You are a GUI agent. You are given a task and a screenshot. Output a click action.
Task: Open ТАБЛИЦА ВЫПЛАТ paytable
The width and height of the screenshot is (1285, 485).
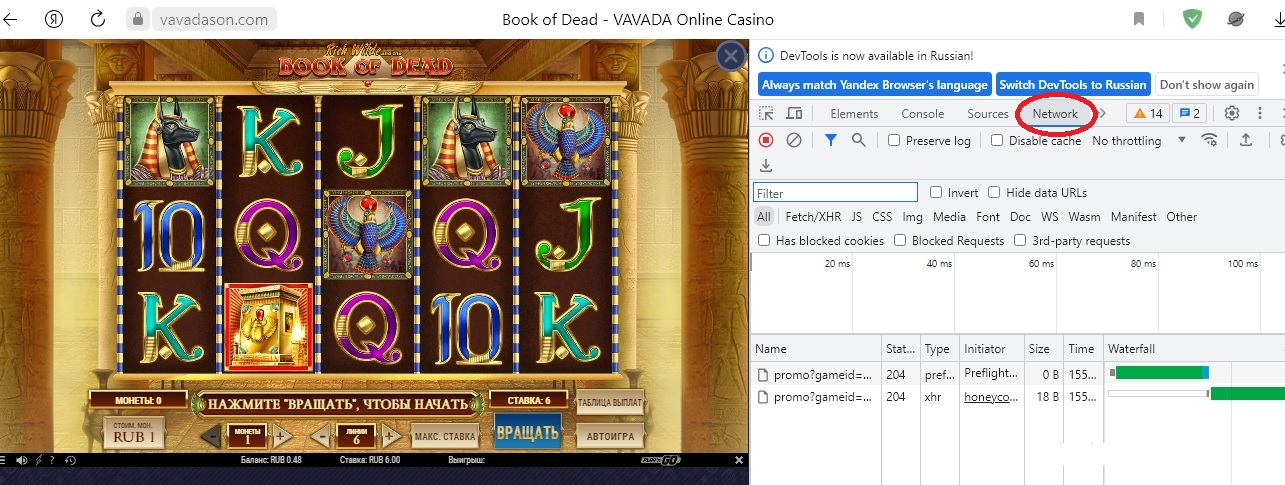click(610, 403)
